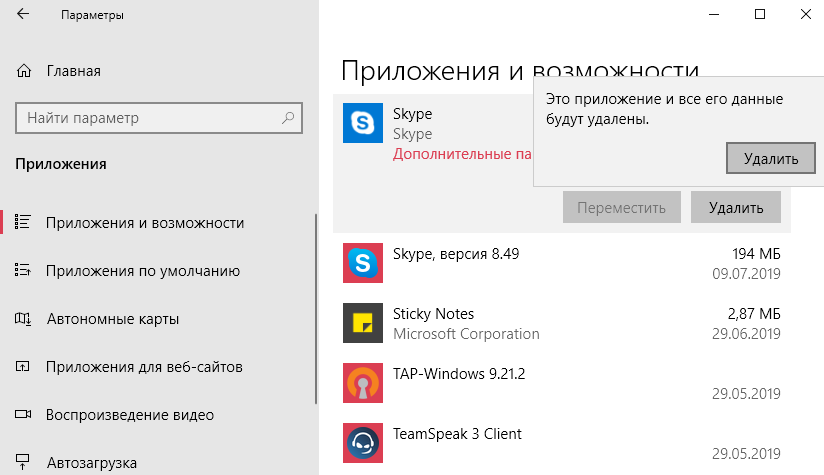Confirm removal with Удалить in popup
This screenshot has width=824, height=475.
coord(771,158)
